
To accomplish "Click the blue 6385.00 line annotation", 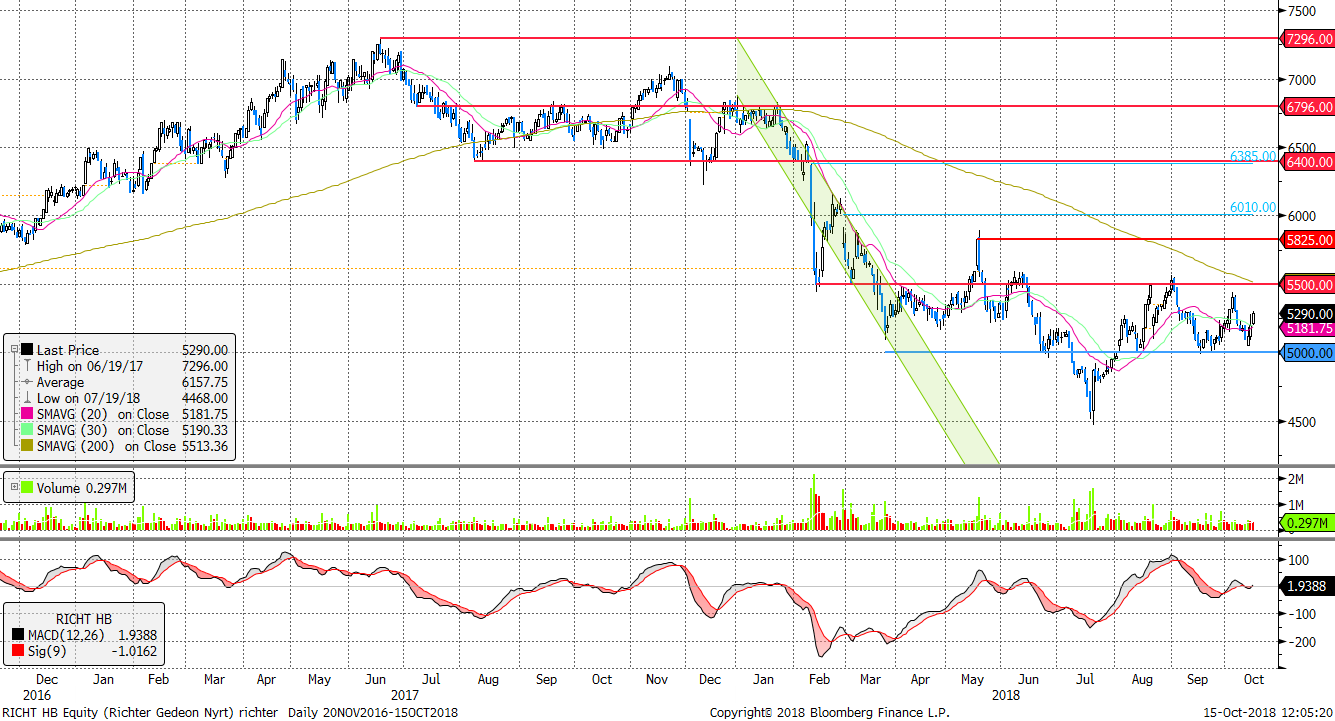I will (x=1253, y=156).
